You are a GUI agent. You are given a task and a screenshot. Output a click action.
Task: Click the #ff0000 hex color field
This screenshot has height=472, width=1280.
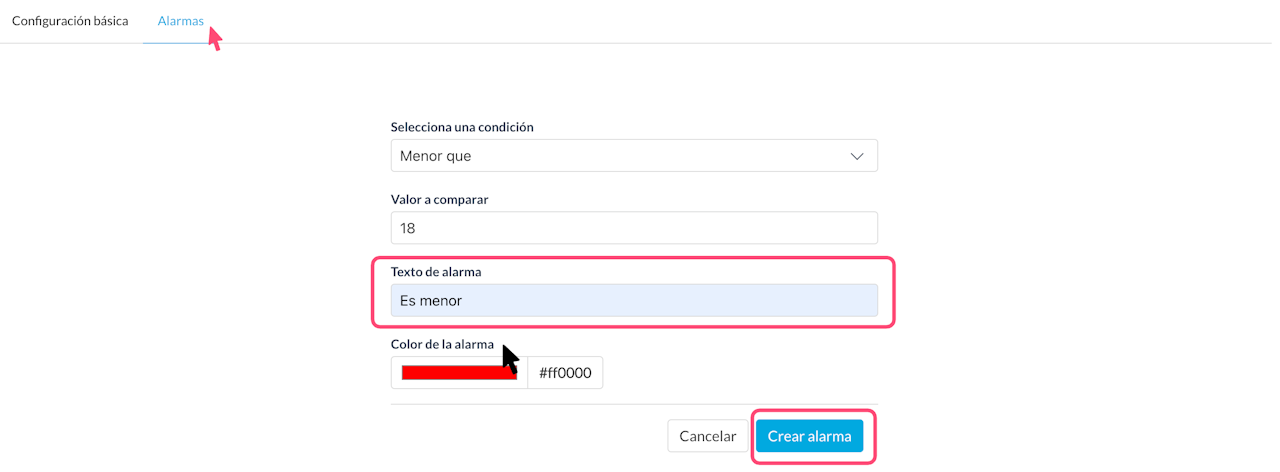(x=565, y=373)
